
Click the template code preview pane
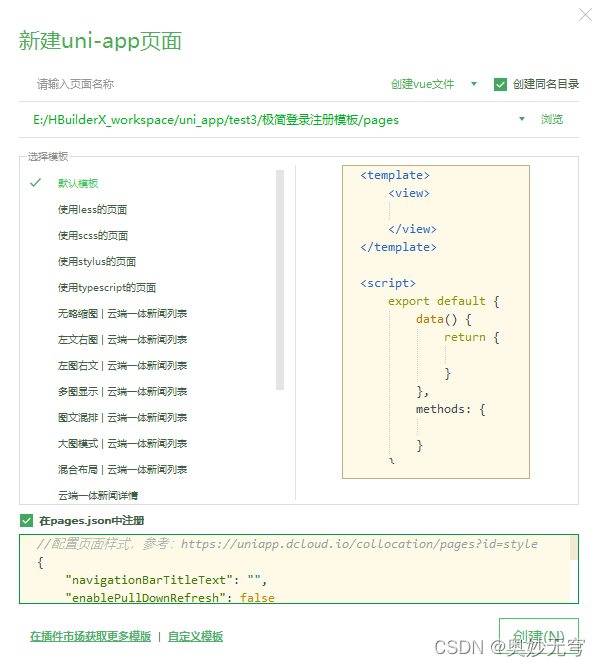tap(436, 322)
